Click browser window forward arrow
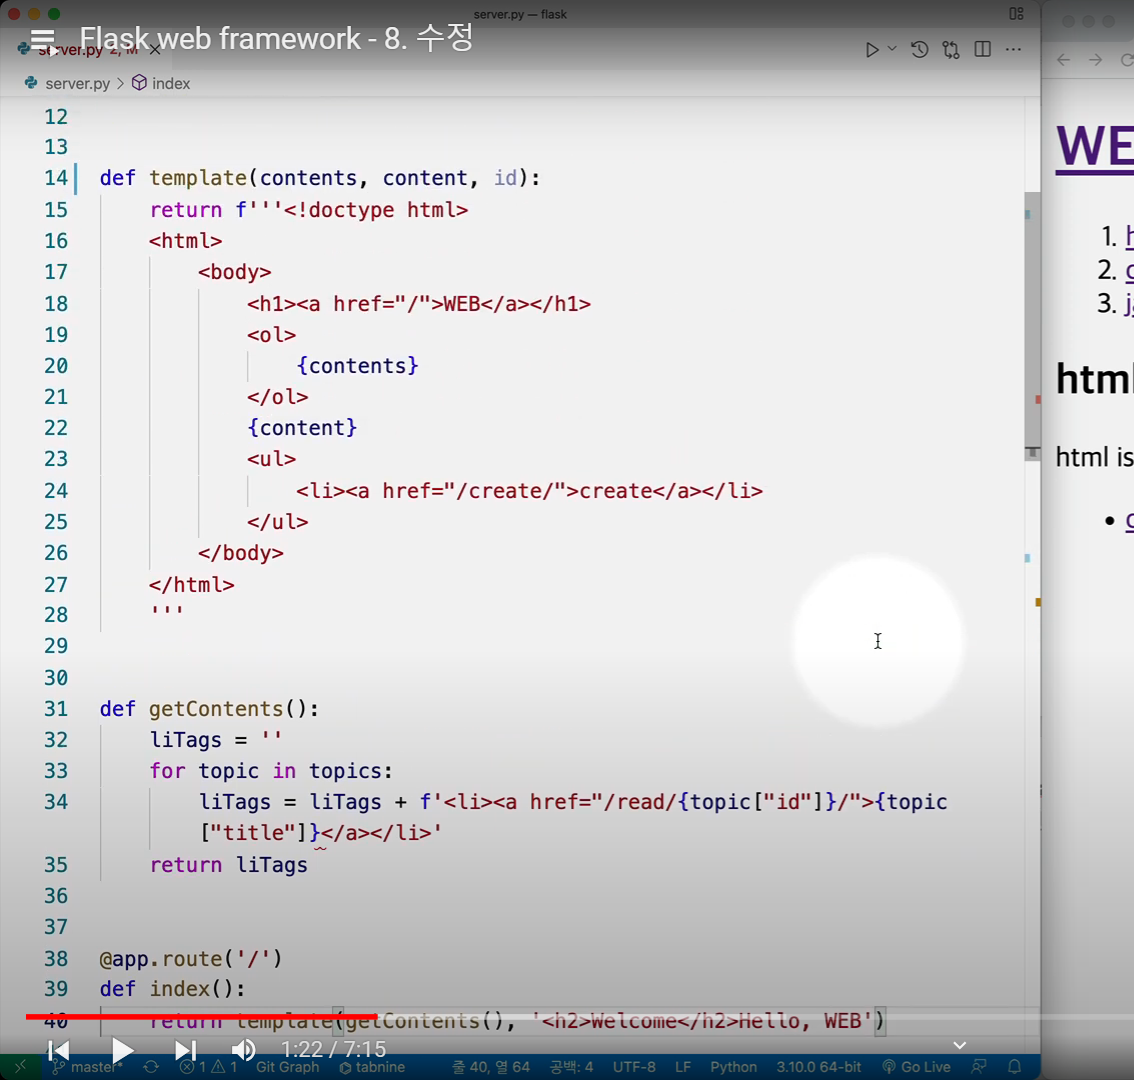 click(x=1096, y=60)
